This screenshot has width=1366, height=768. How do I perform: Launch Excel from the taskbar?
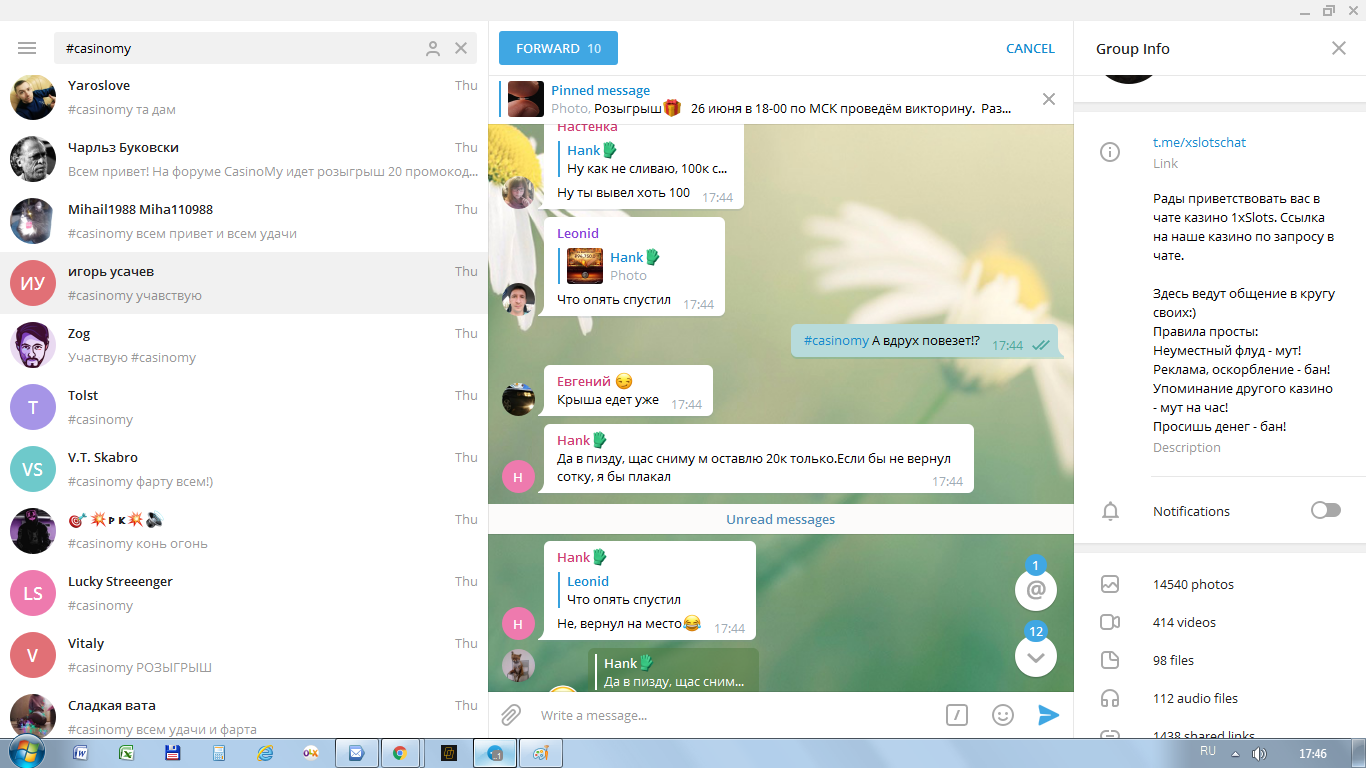127,754
